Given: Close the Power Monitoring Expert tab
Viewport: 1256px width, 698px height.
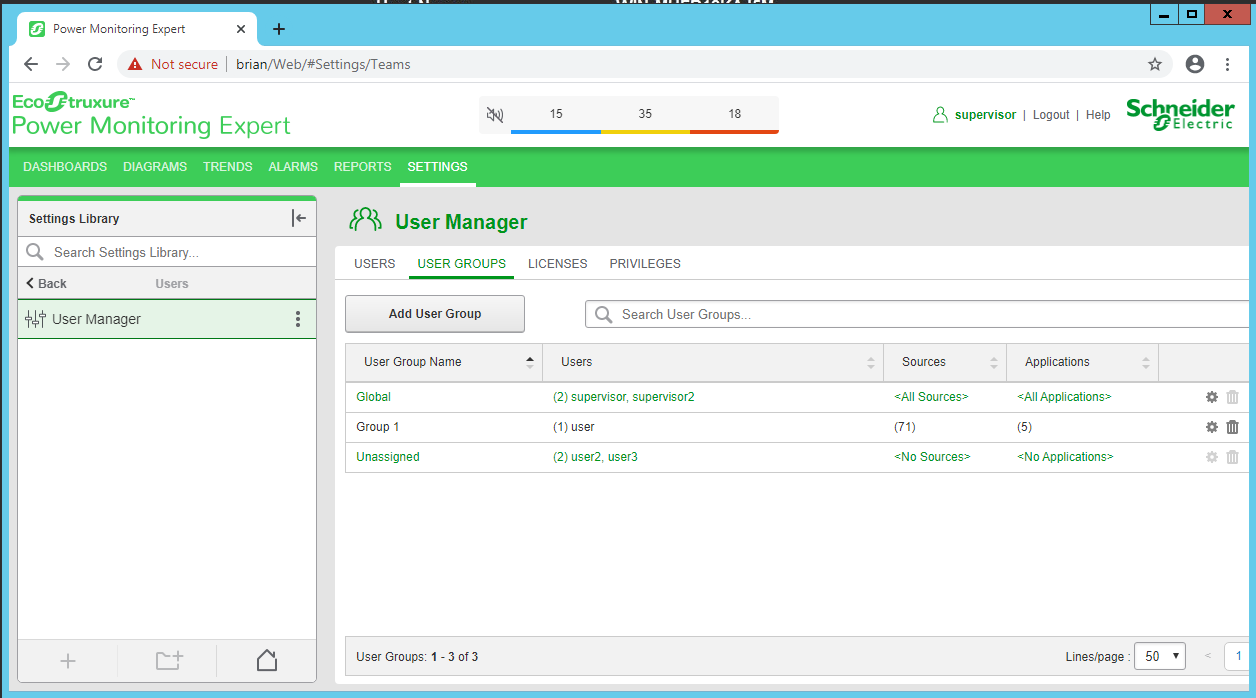Looking at the screenshot, I should coord(239,29).
